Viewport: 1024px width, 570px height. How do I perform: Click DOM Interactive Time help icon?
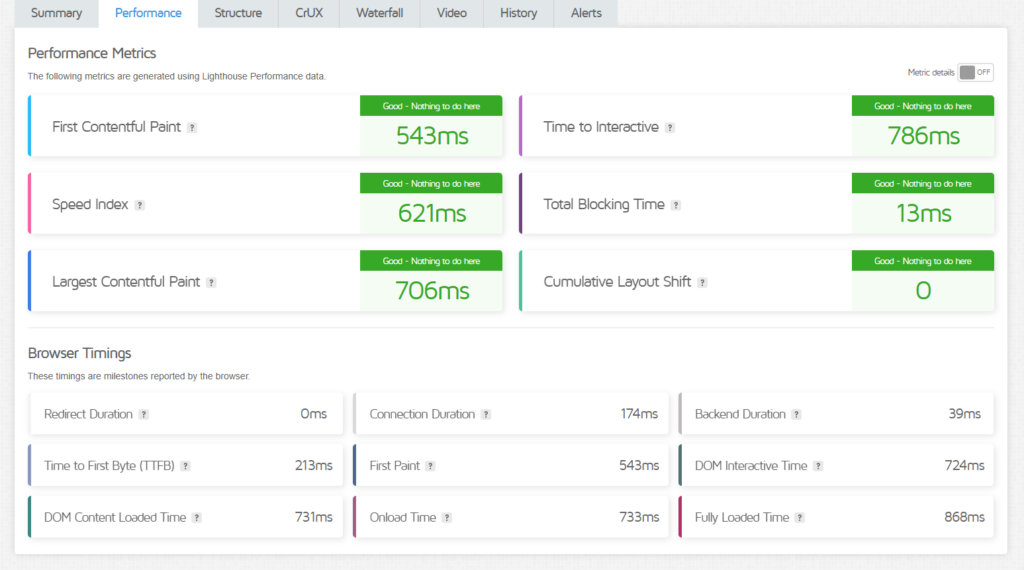(x=818, y=466)
